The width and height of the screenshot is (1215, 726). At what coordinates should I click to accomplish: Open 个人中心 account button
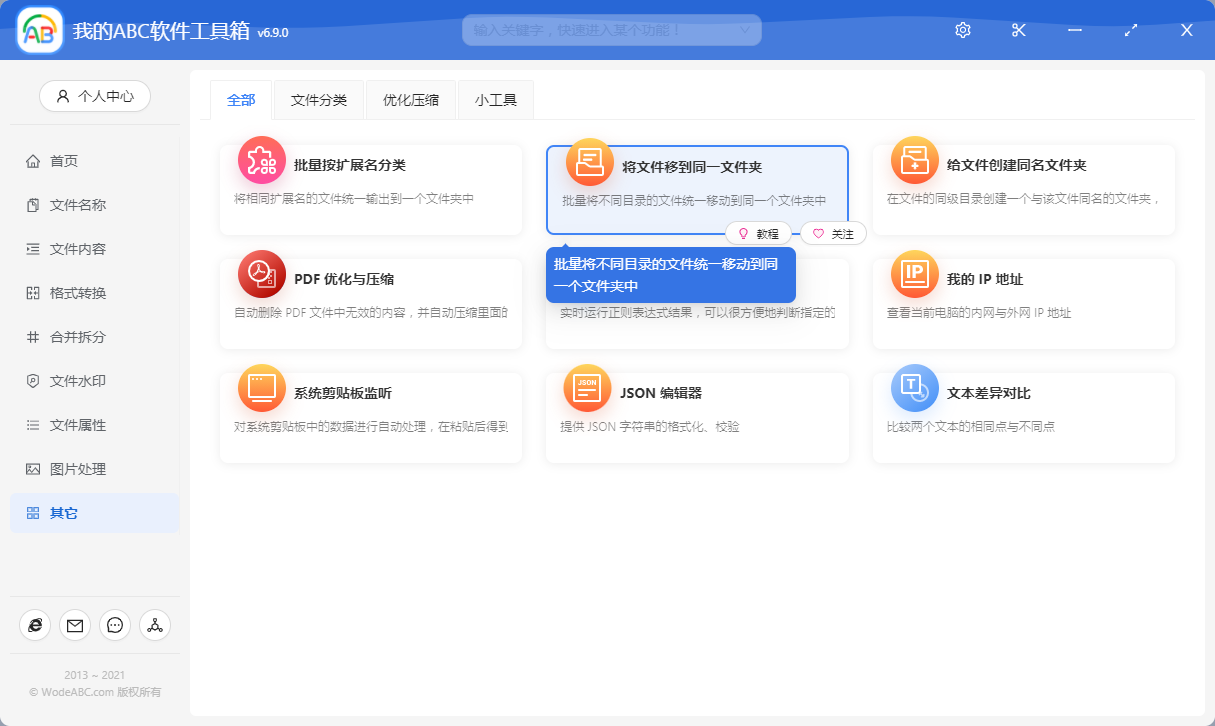pos(94,96)
